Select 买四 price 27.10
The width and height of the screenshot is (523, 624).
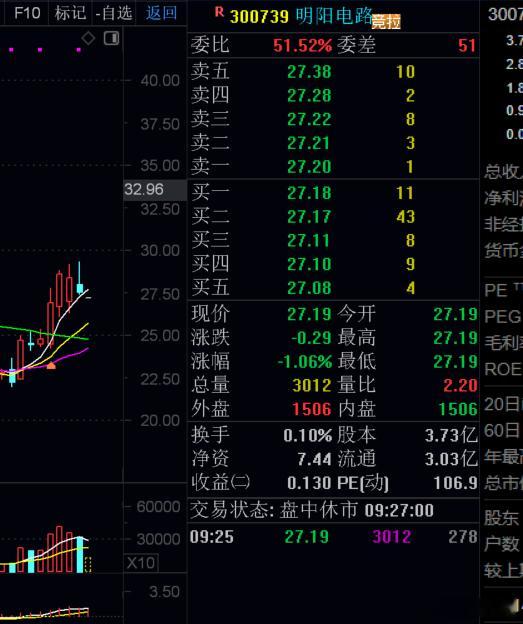coord(309,264)
